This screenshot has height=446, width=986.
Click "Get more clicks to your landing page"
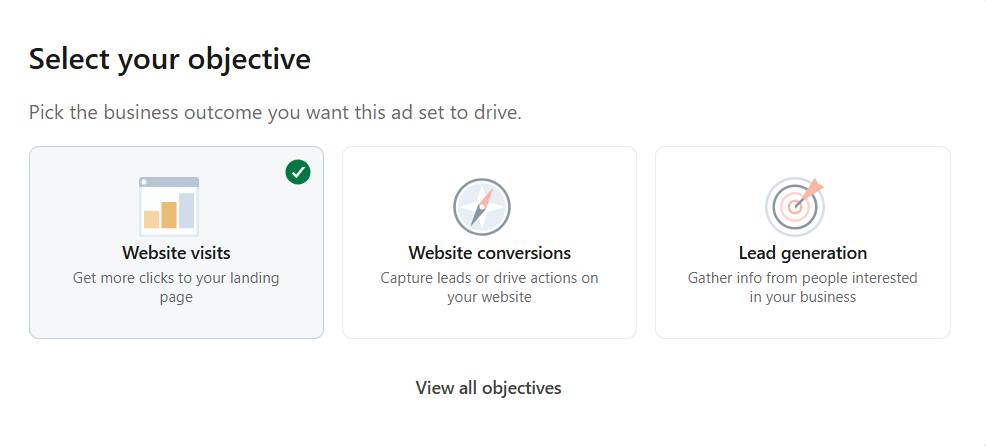click(x=176, y=287)
